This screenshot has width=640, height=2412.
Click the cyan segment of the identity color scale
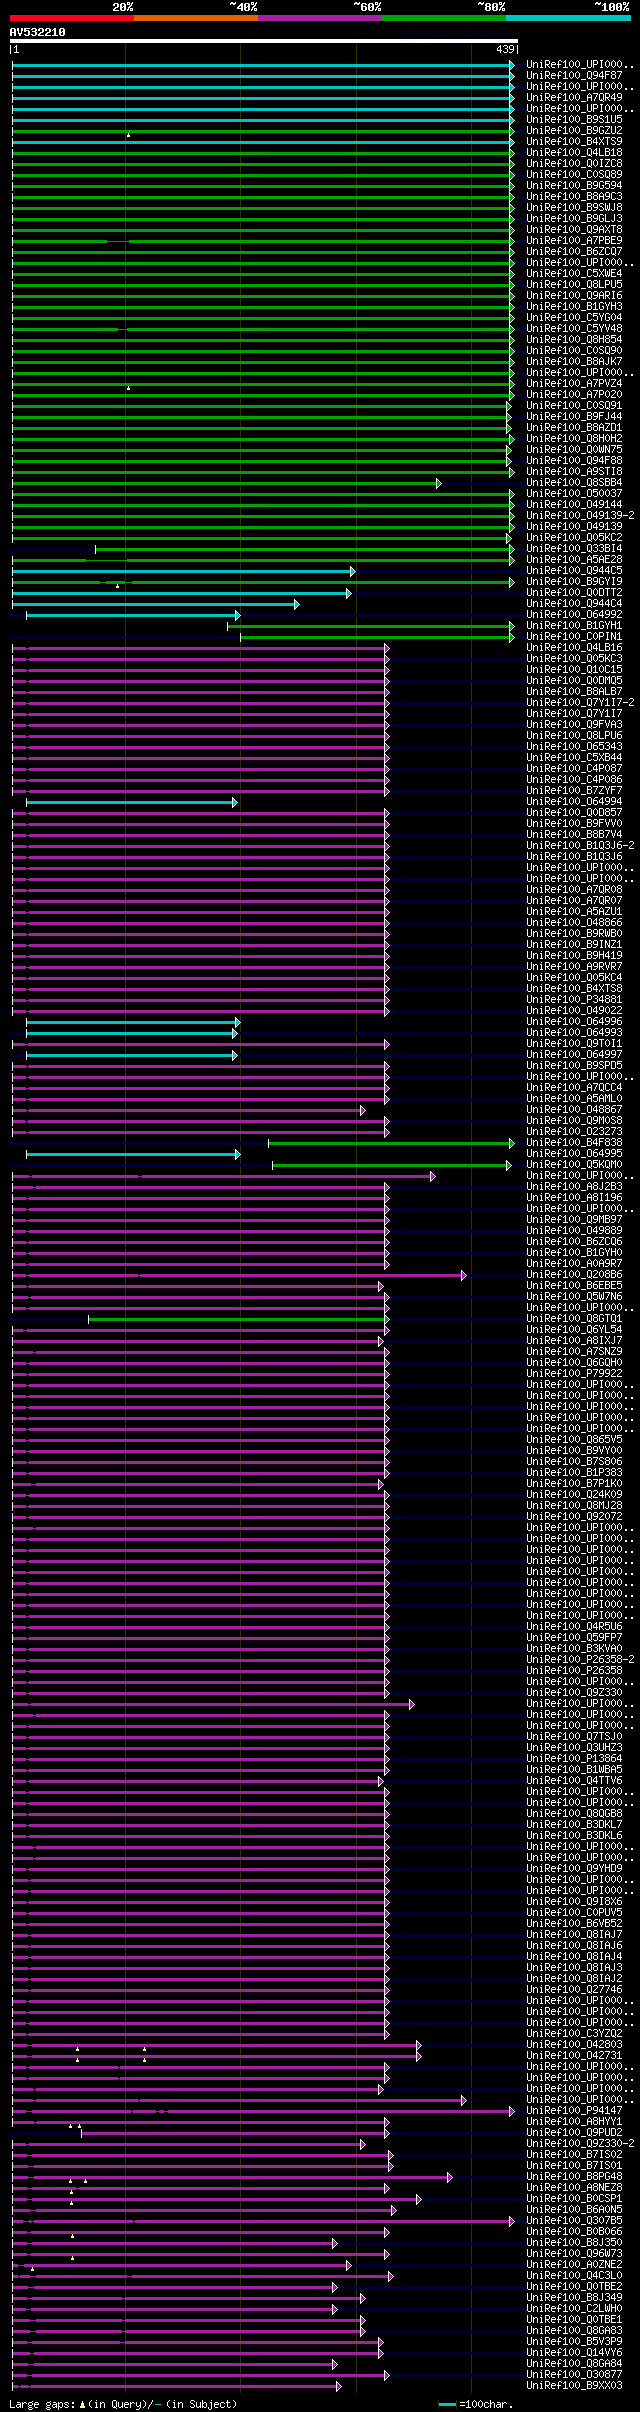(x=568, y=18)
